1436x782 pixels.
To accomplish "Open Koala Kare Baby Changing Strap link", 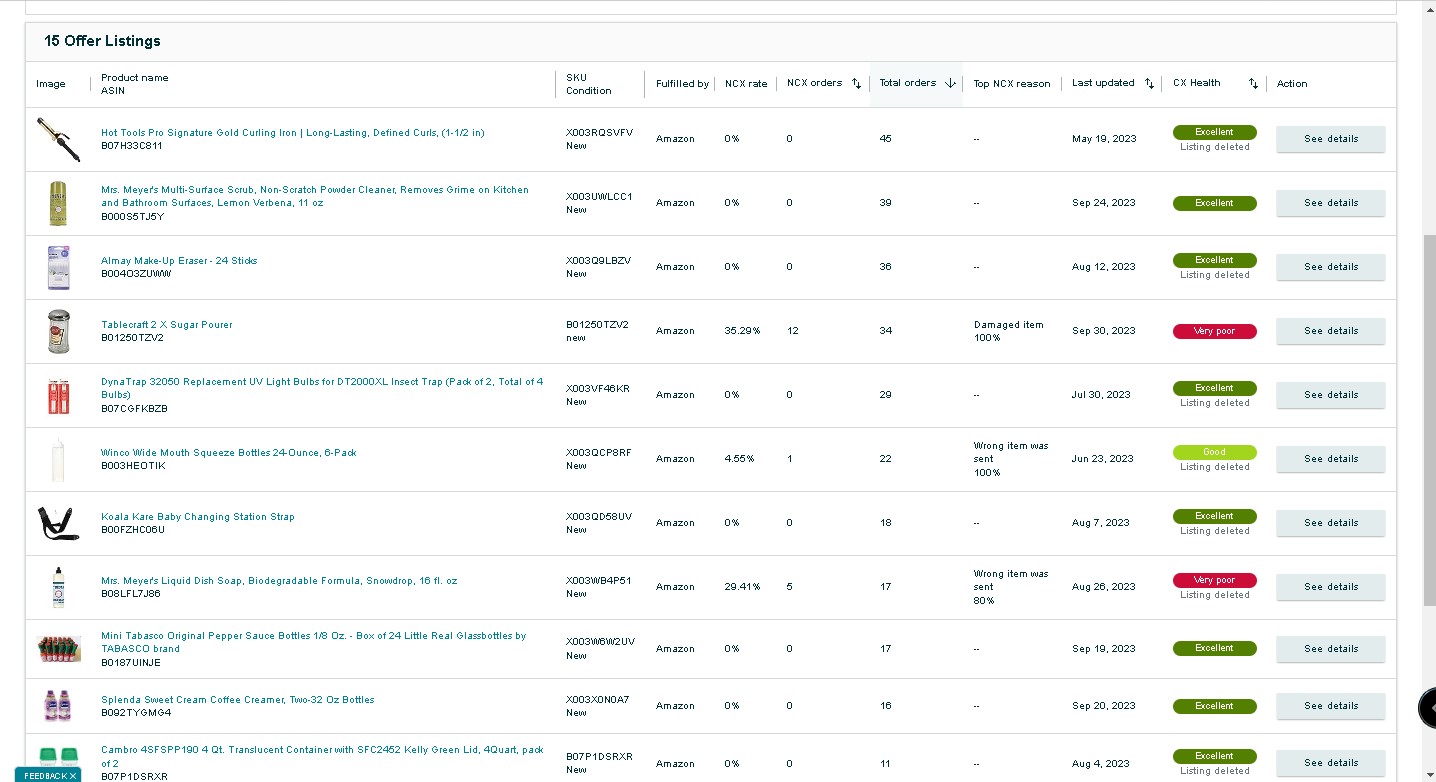I will click(198, 517).
